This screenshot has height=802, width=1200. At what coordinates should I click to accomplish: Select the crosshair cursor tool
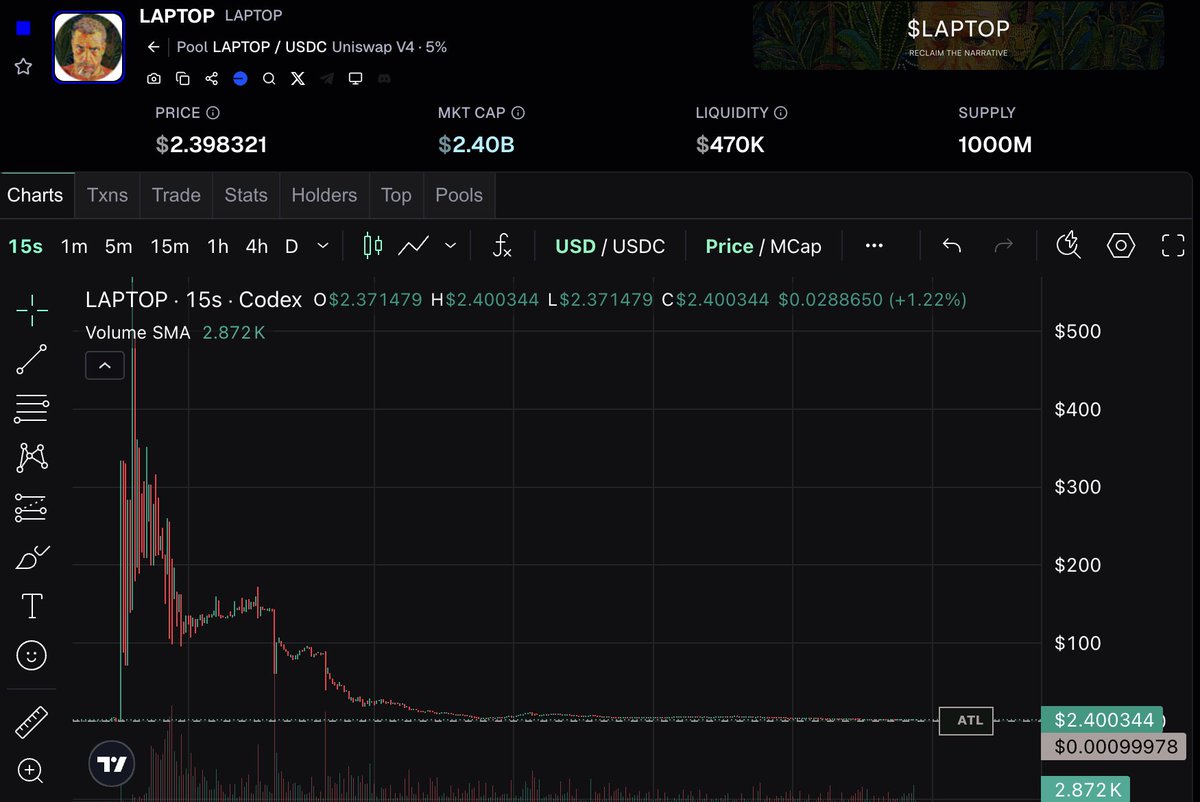[32, 310]
